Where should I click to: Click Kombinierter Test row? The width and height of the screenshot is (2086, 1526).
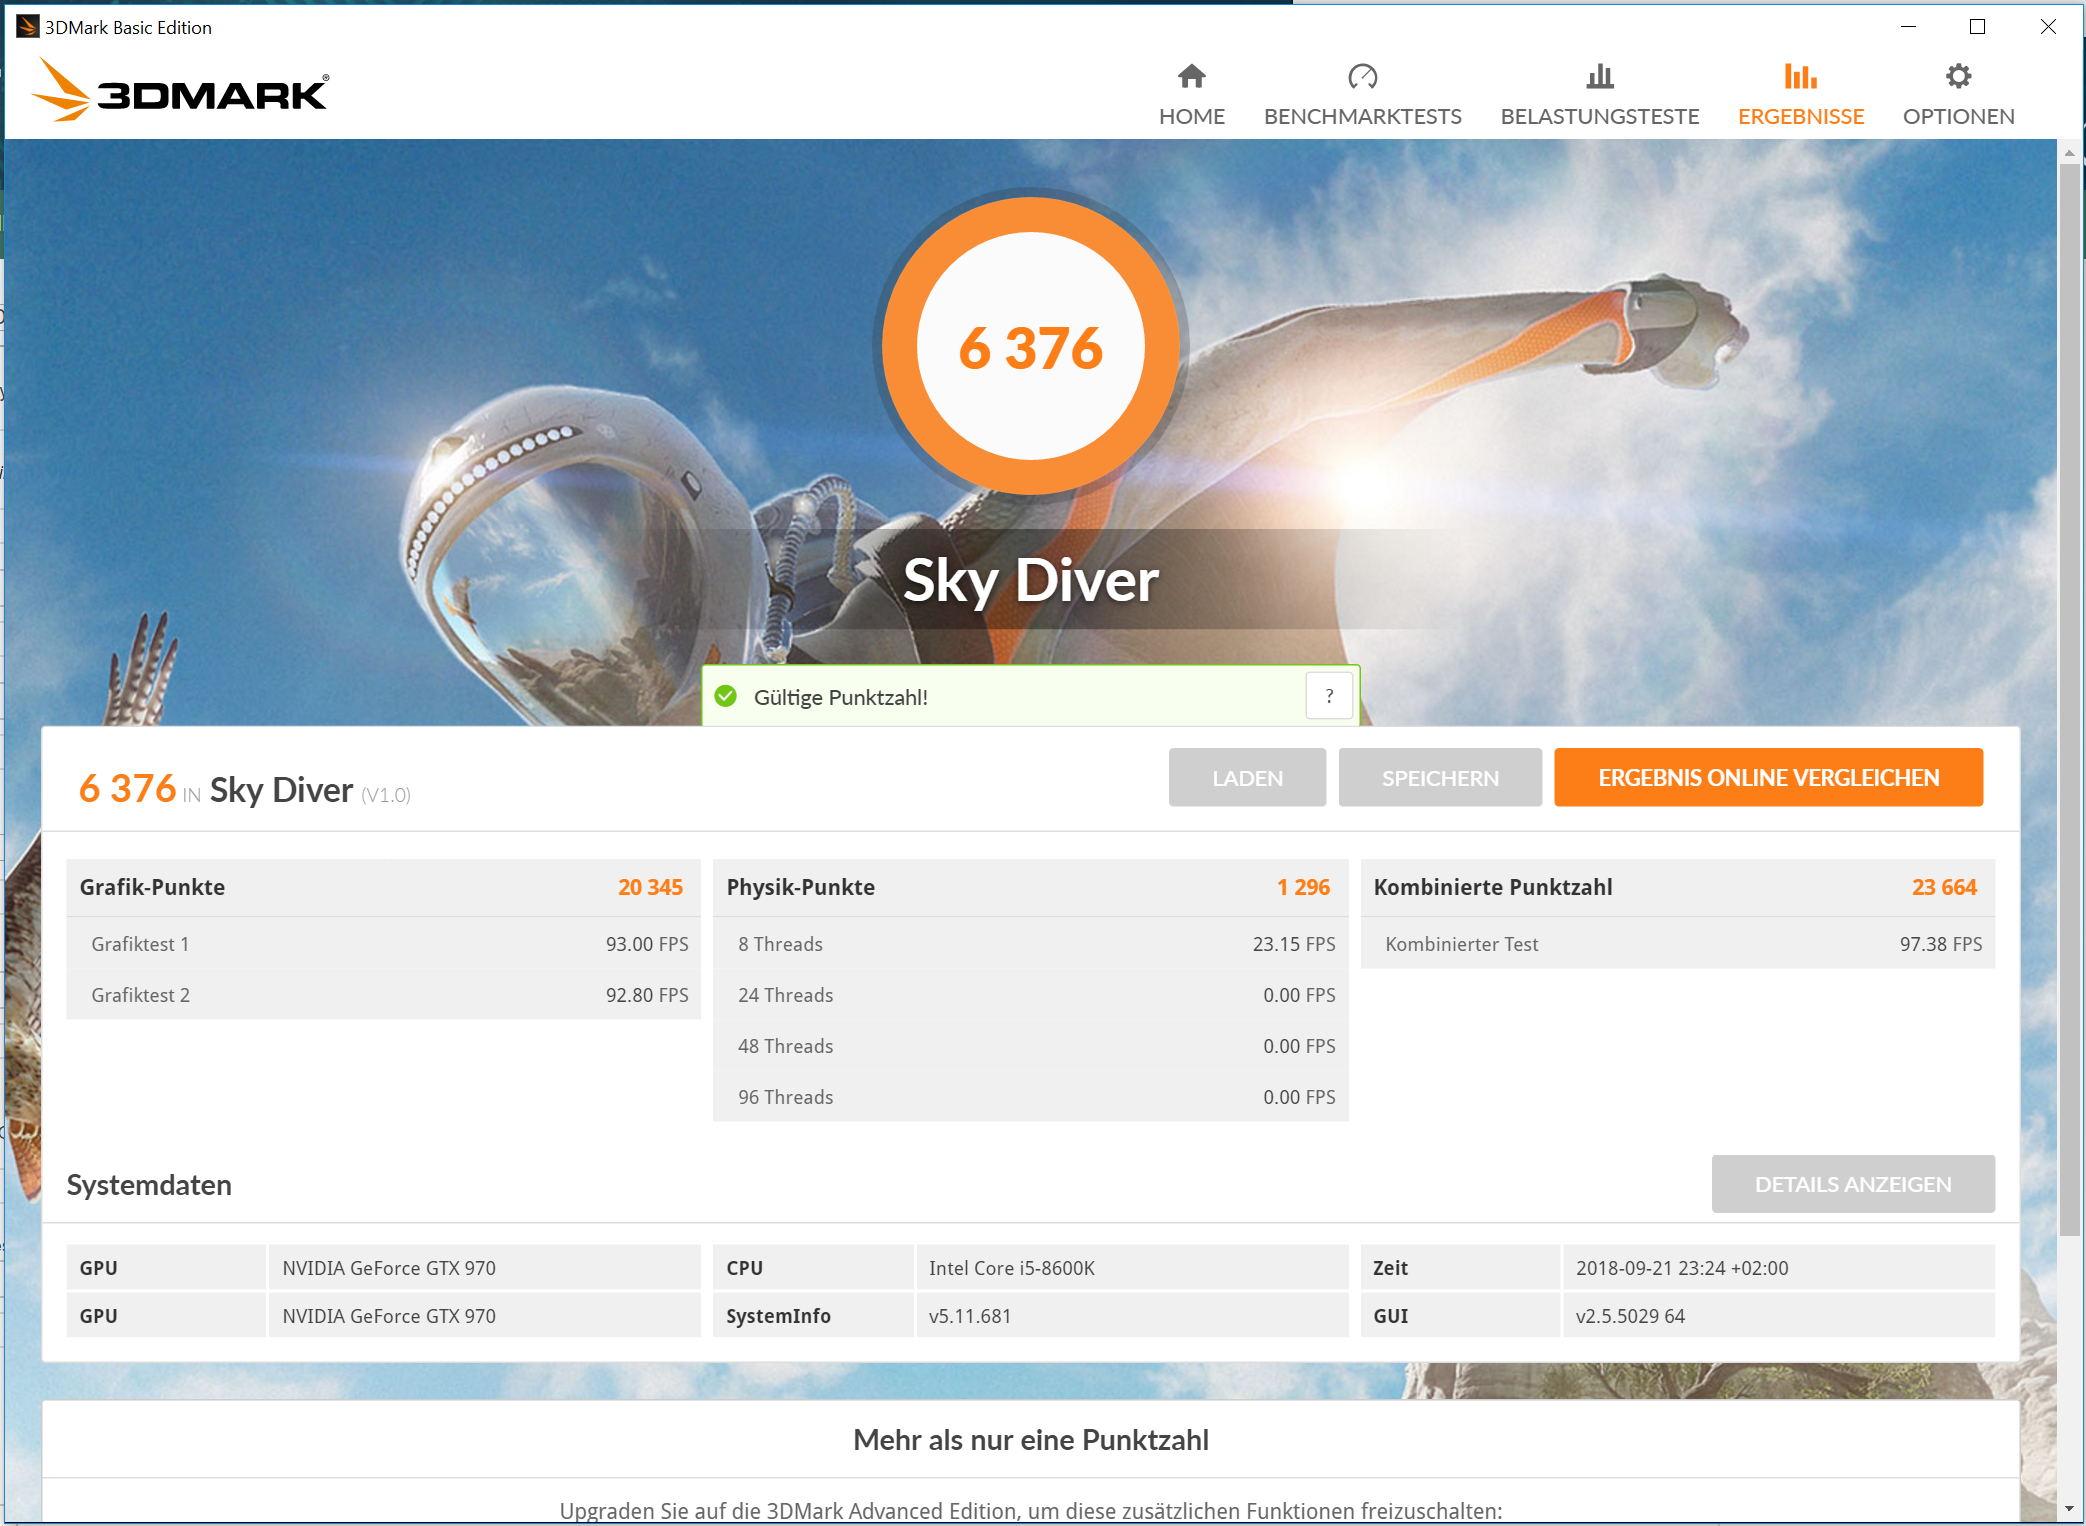coord(1677,944)
